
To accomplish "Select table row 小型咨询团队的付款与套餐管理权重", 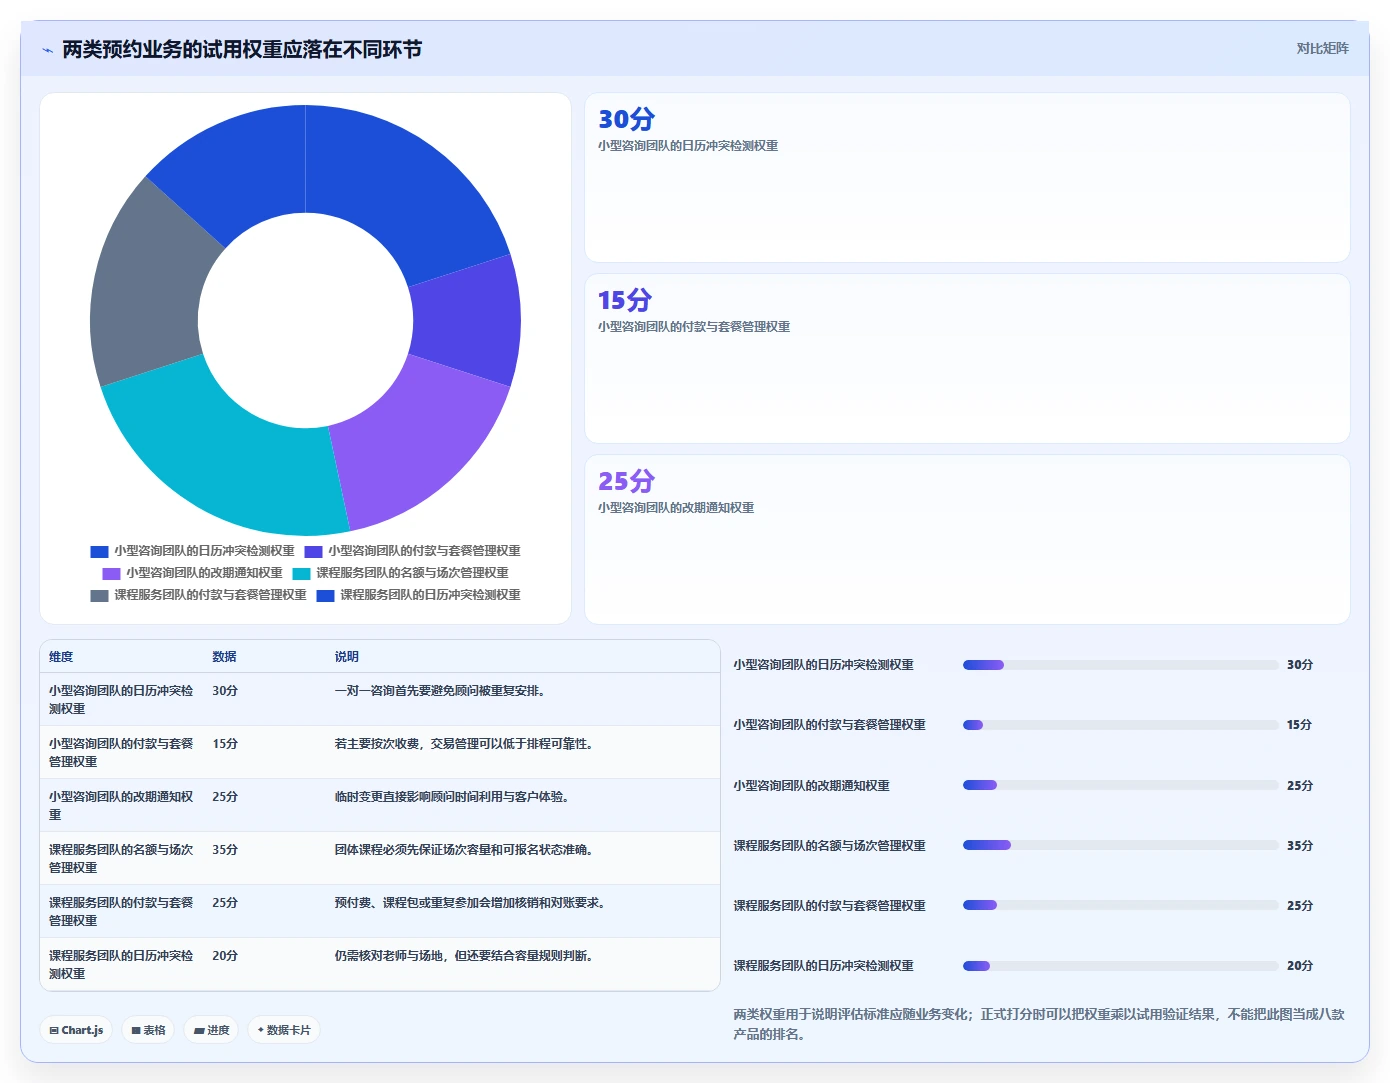I will coord(380,752).
